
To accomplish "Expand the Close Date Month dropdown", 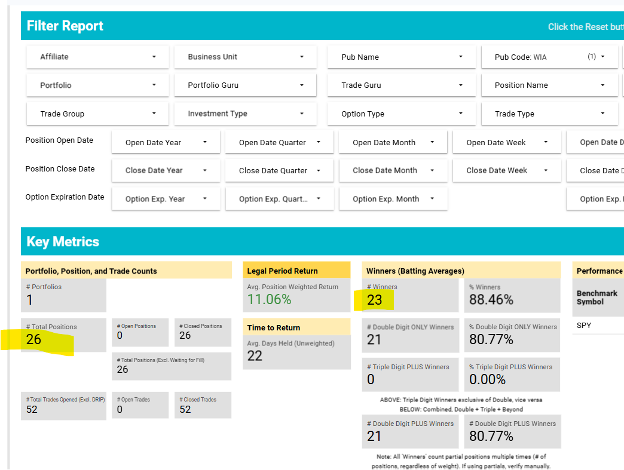I will coord(393,171).
